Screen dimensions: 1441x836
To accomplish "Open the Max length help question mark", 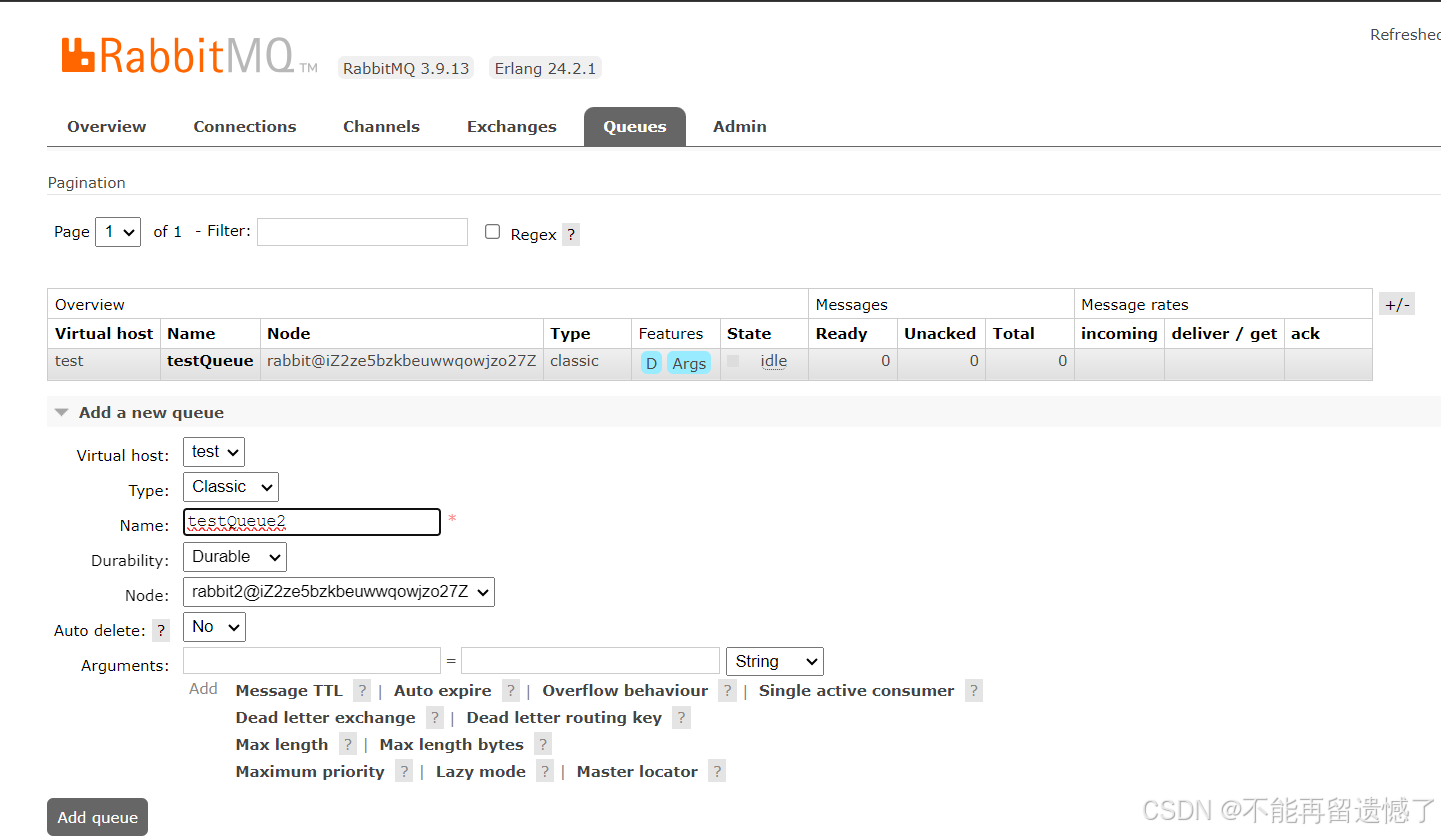I will [348, 744].
